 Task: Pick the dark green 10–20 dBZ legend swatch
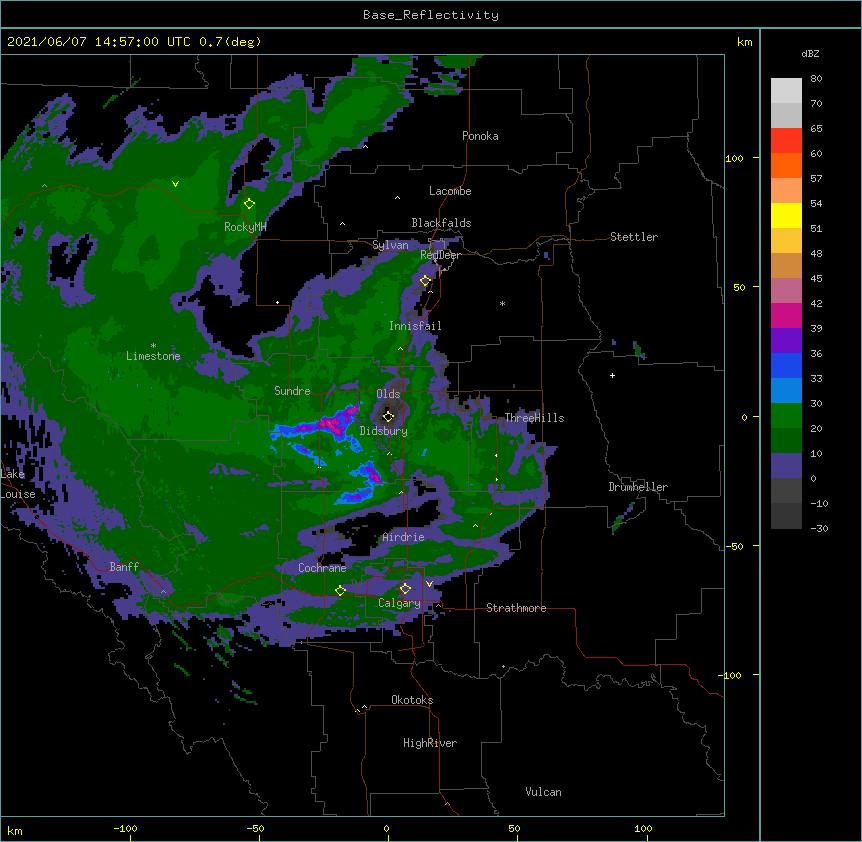coord(786,441)
